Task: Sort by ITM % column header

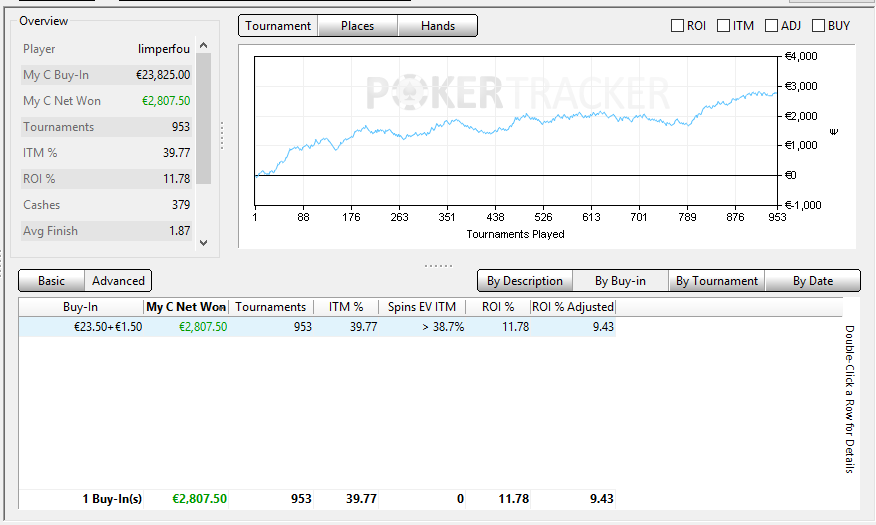Action: coord(346,307)
